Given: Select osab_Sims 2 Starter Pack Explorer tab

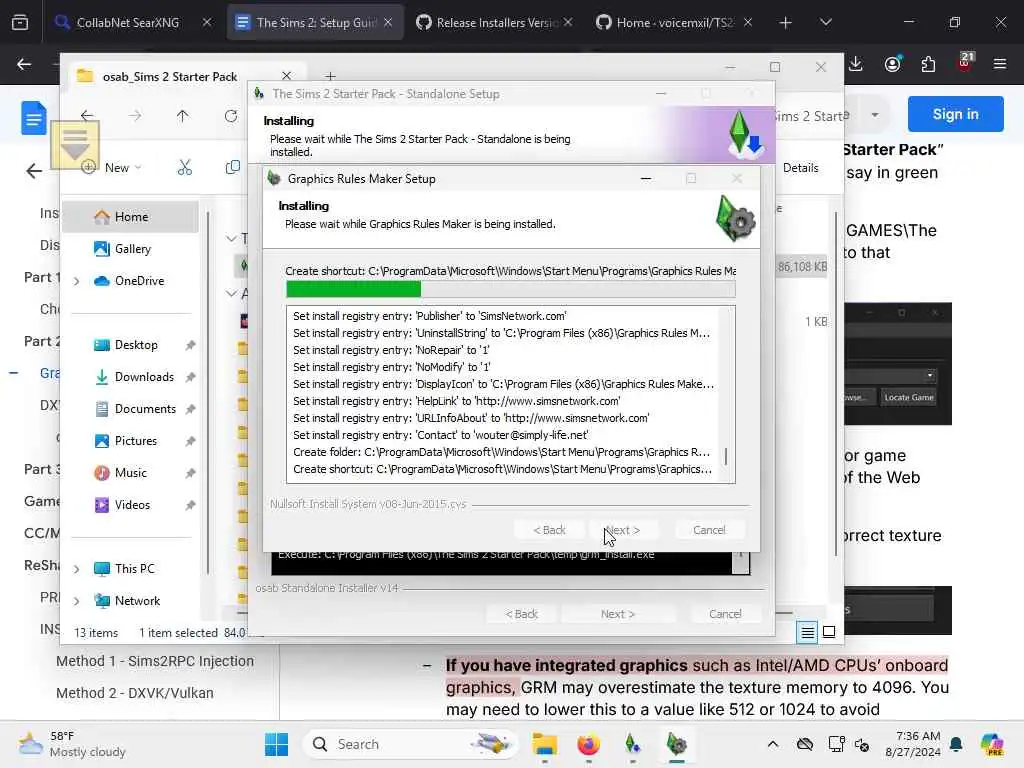Looking at the screenshot, I should (x=170, y=76).
